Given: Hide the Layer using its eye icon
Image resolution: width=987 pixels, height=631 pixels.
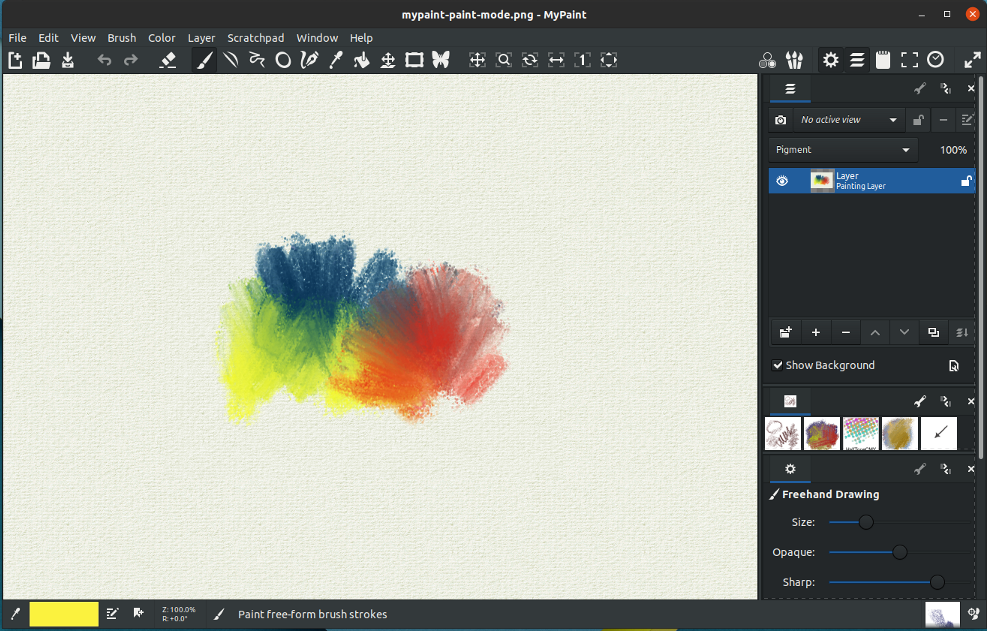Looking at the screenshot, I should [x=783, y=181].
